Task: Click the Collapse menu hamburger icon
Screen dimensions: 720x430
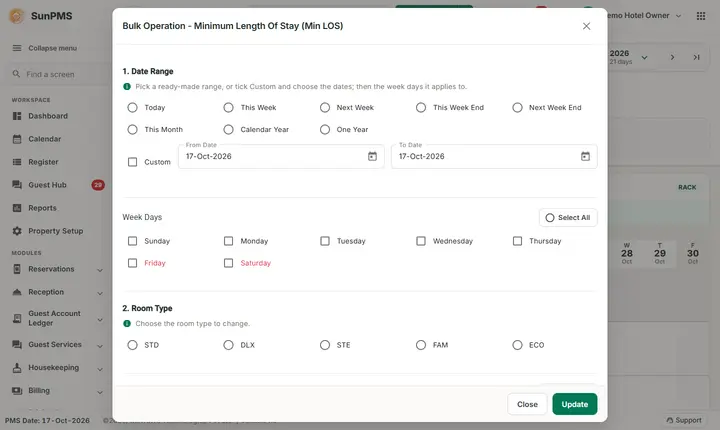Action: coord(17,48)
